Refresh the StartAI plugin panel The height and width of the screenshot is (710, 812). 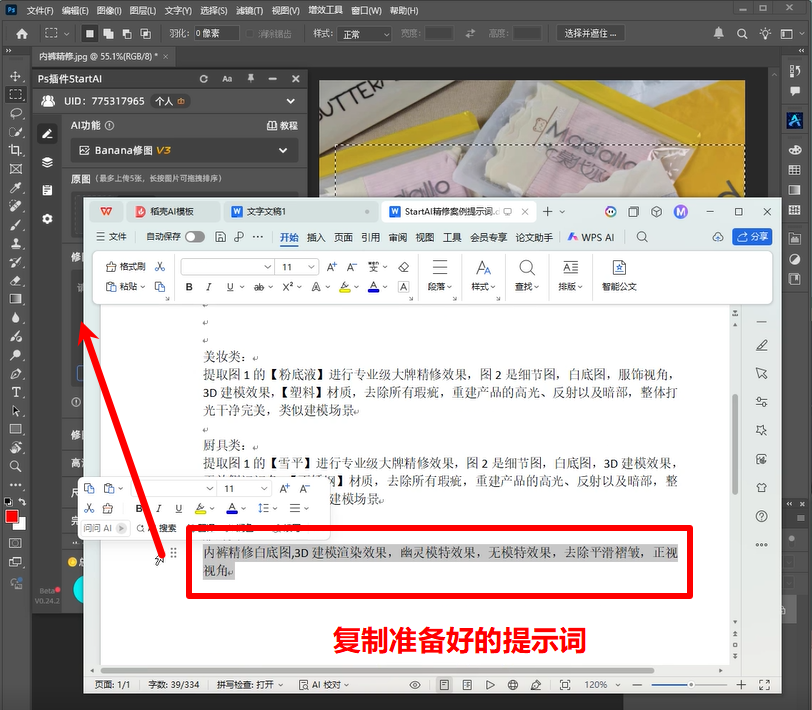point(204,79)
